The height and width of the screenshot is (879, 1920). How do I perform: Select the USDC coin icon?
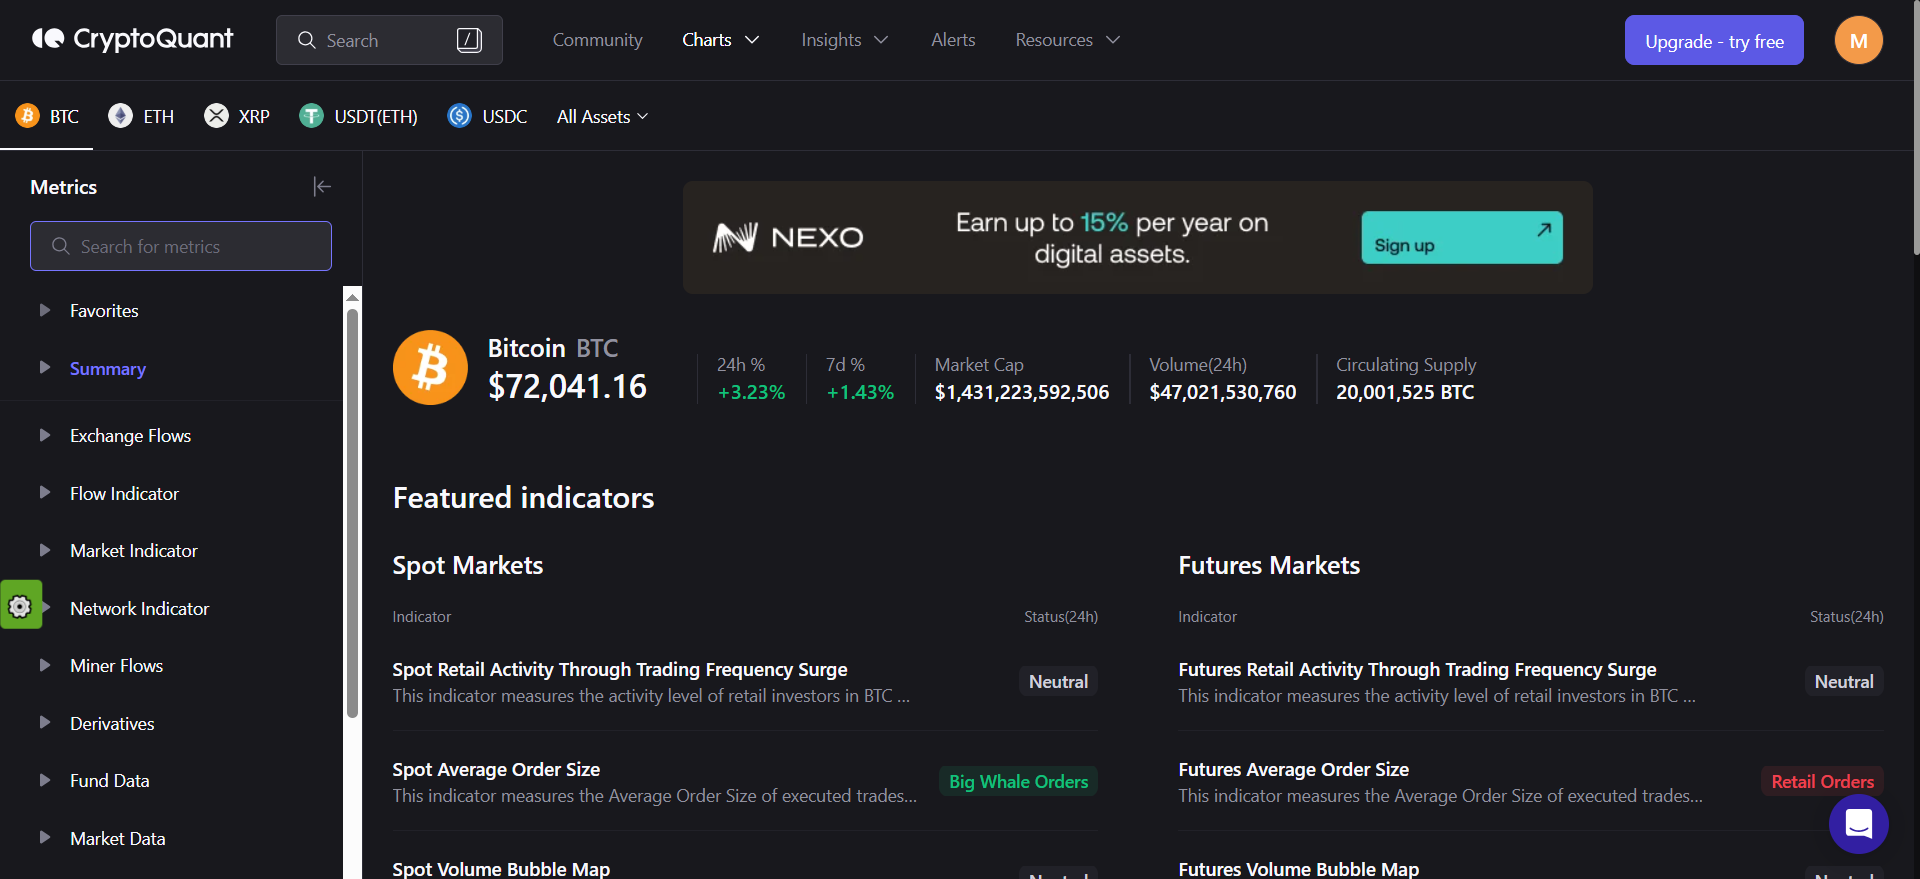tap(459, 116)
